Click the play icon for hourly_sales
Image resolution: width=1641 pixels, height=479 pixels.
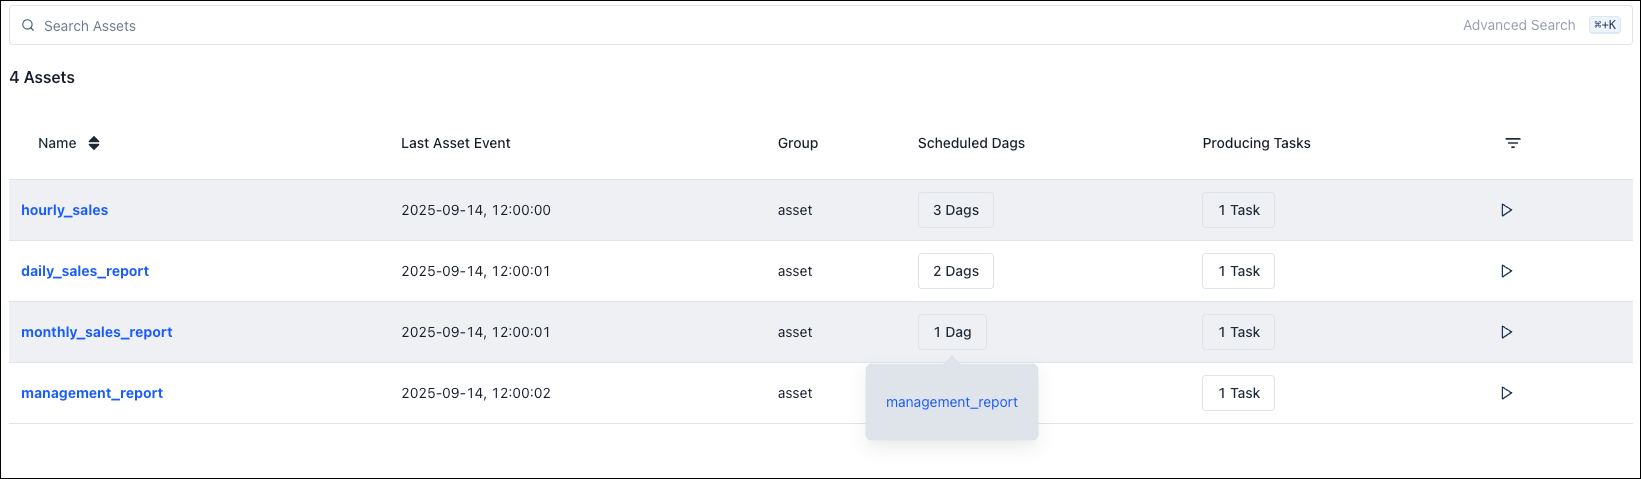point(1506,210)
